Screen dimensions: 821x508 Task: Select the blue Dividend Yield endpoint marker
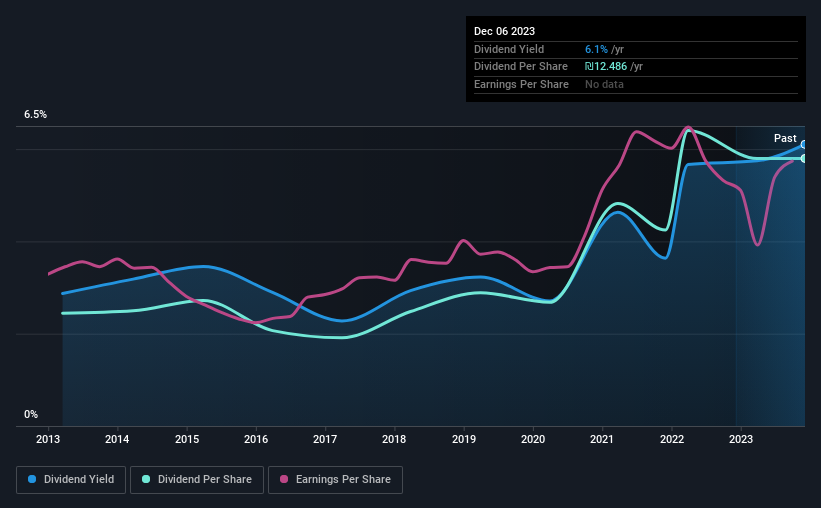coord(803,145)
